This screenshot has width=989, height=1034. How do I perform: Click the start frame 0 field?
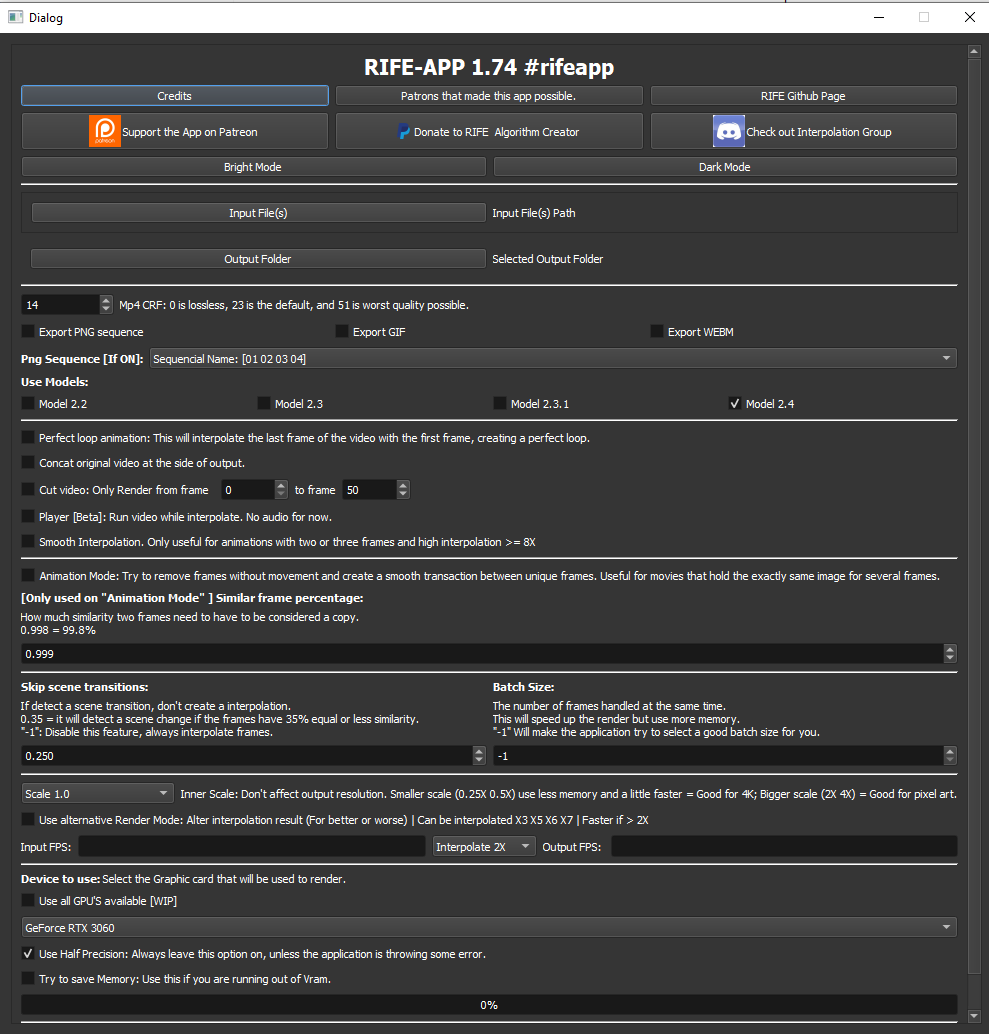(248, 489)
